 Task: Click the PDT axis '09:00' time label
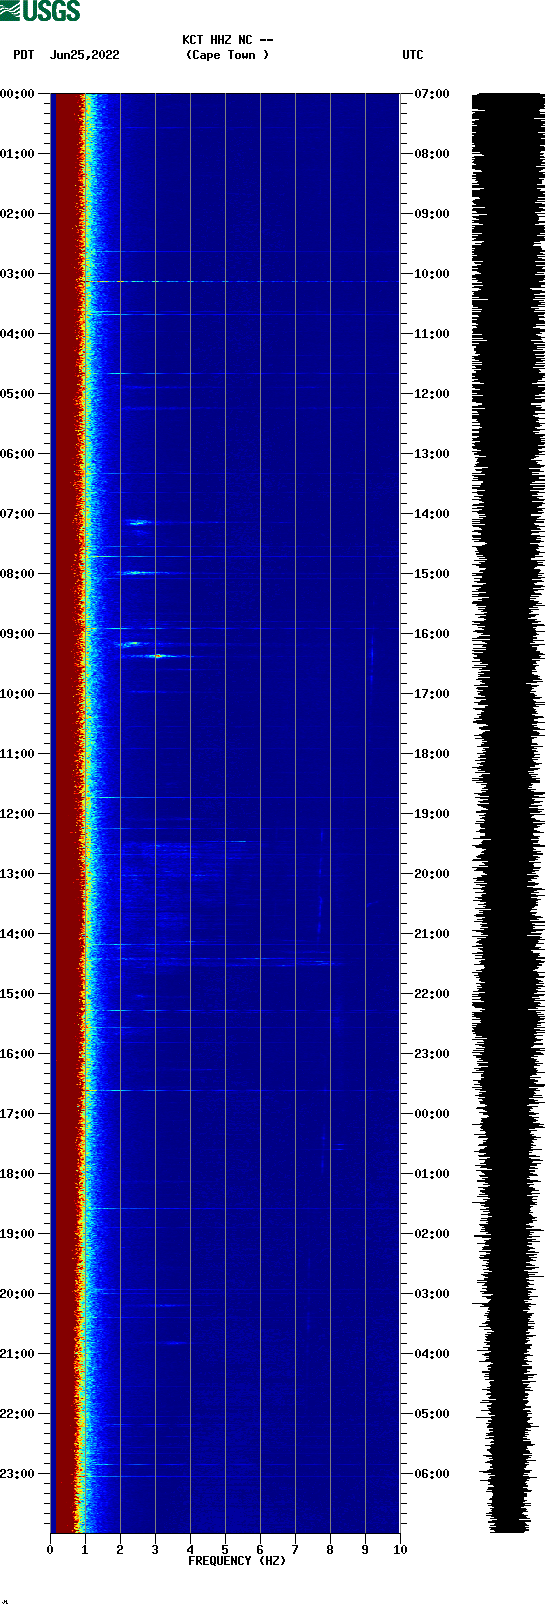[x=18, y=634]
